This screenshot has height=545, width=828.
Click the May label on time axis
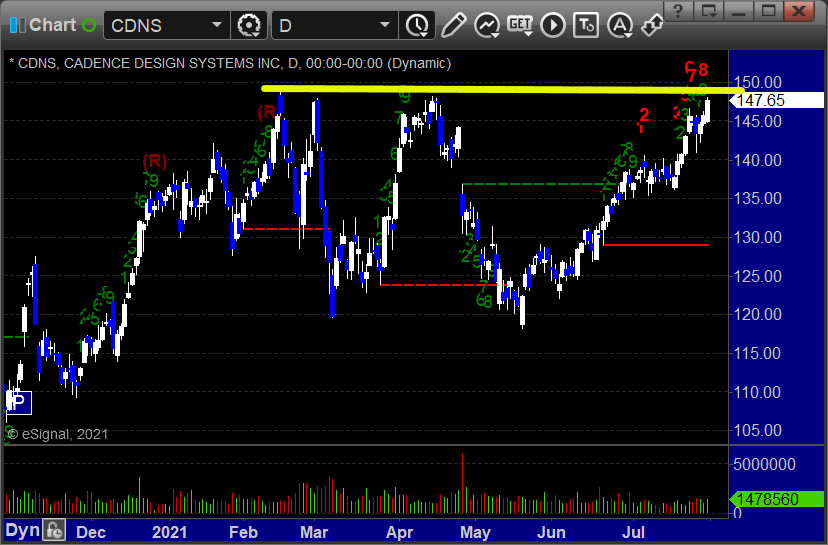[x=475, y=532]
